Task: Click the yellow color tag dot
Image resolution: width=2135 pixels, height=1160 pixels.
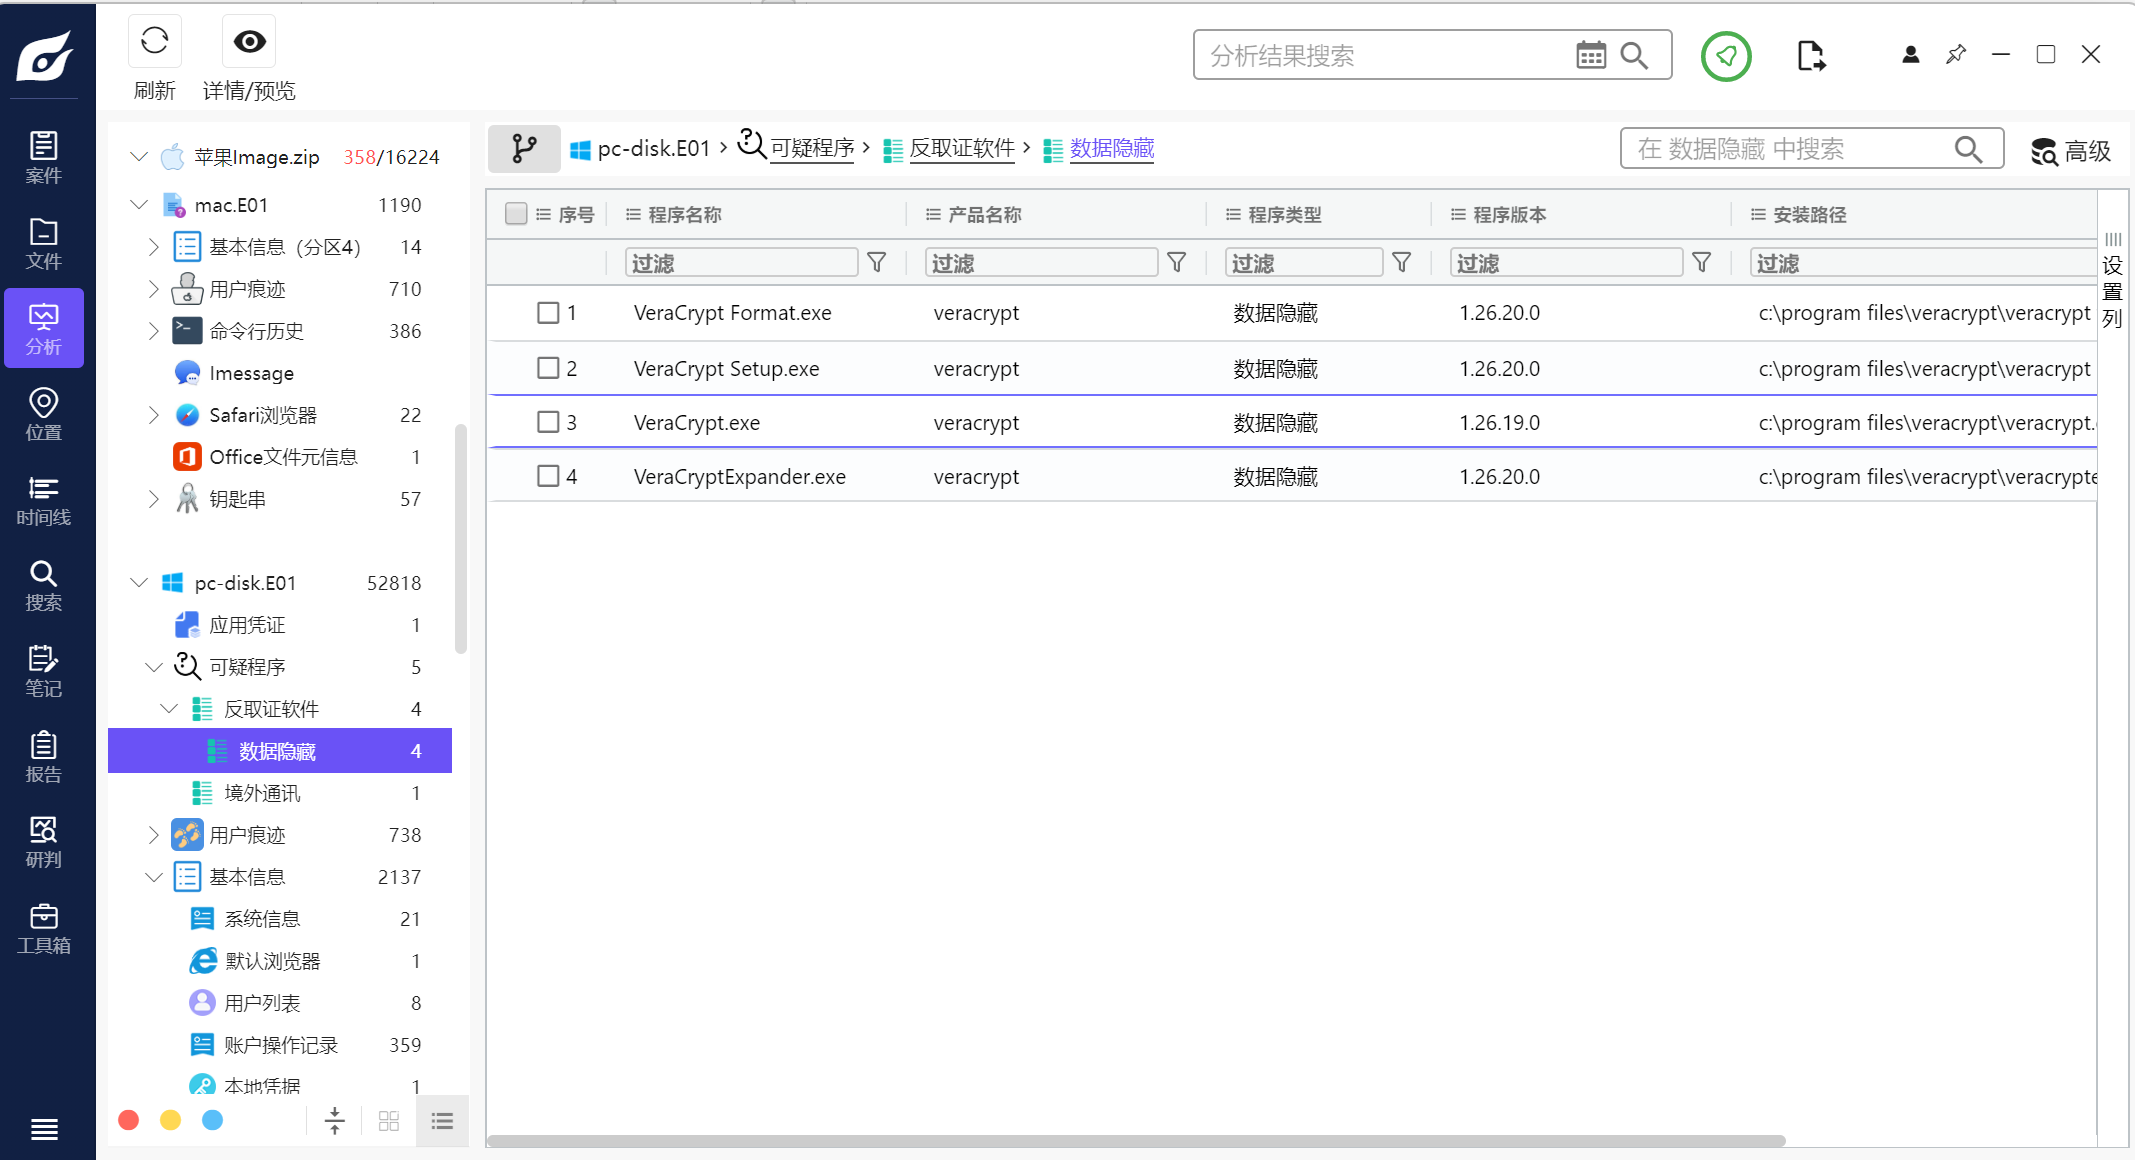Action: (170, 1120)
